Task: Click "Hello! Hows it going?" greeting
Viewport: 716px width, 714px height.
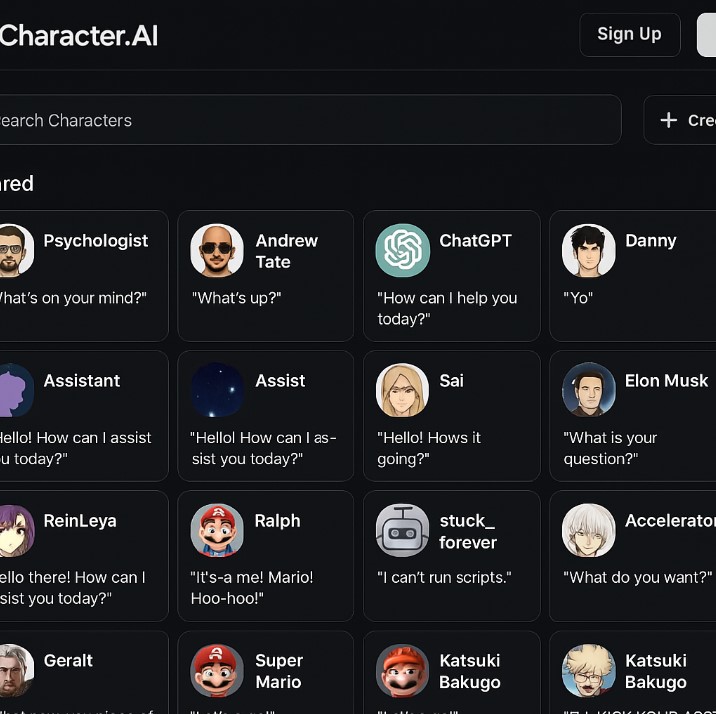Action: click(x=429, y=448)
